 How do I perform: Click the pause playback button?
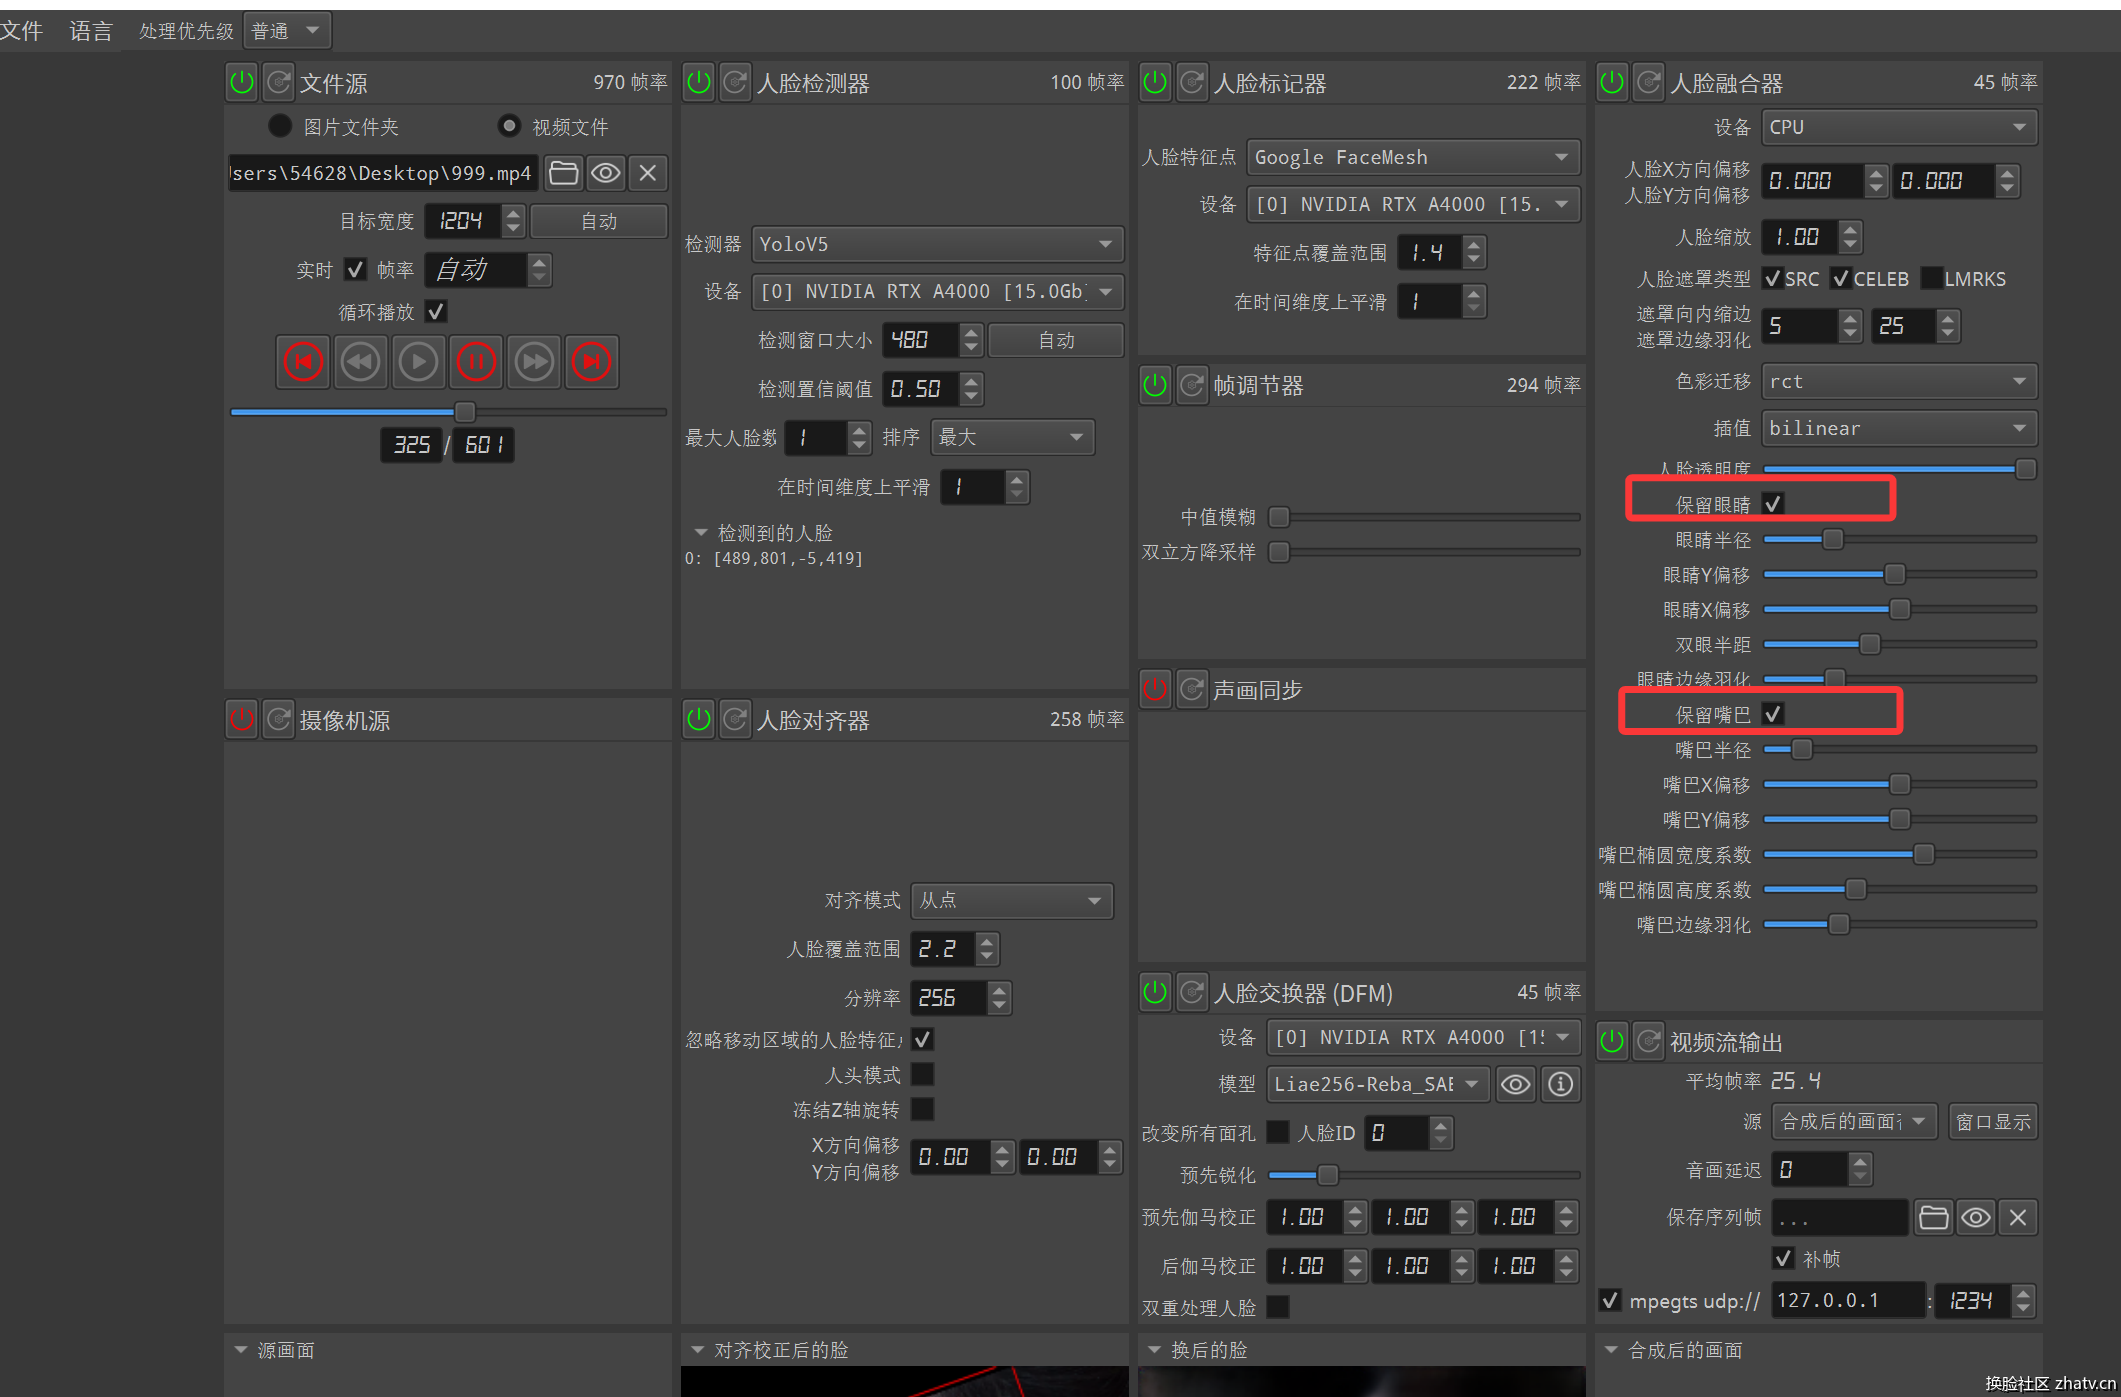tap(476, 362)
